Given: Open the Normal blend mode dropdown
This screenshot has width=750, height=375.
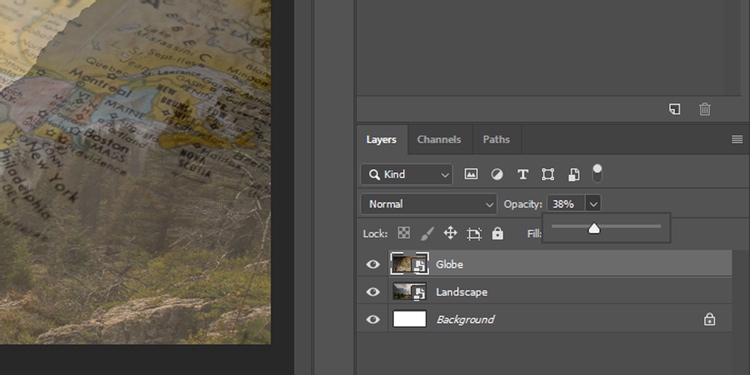Looking at the screenshot, I should 429,204.
